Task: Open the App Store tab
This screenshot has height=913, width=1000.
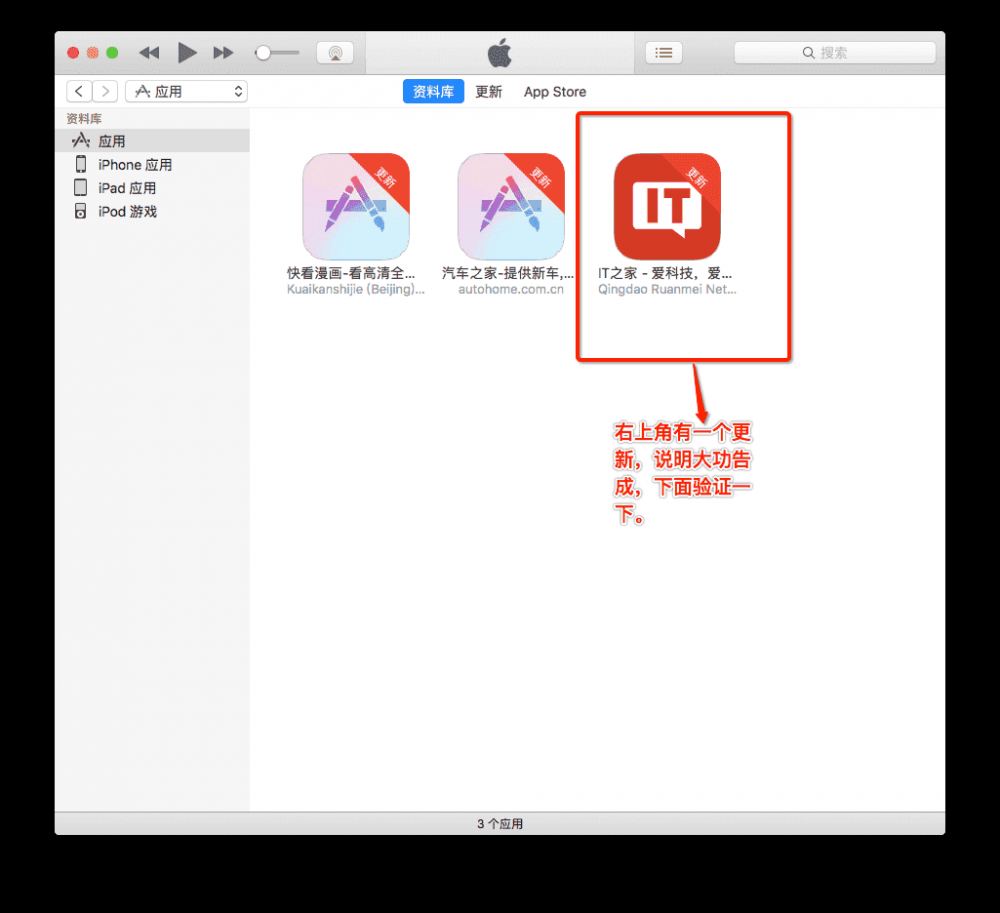Action: [x=554, y=91]
